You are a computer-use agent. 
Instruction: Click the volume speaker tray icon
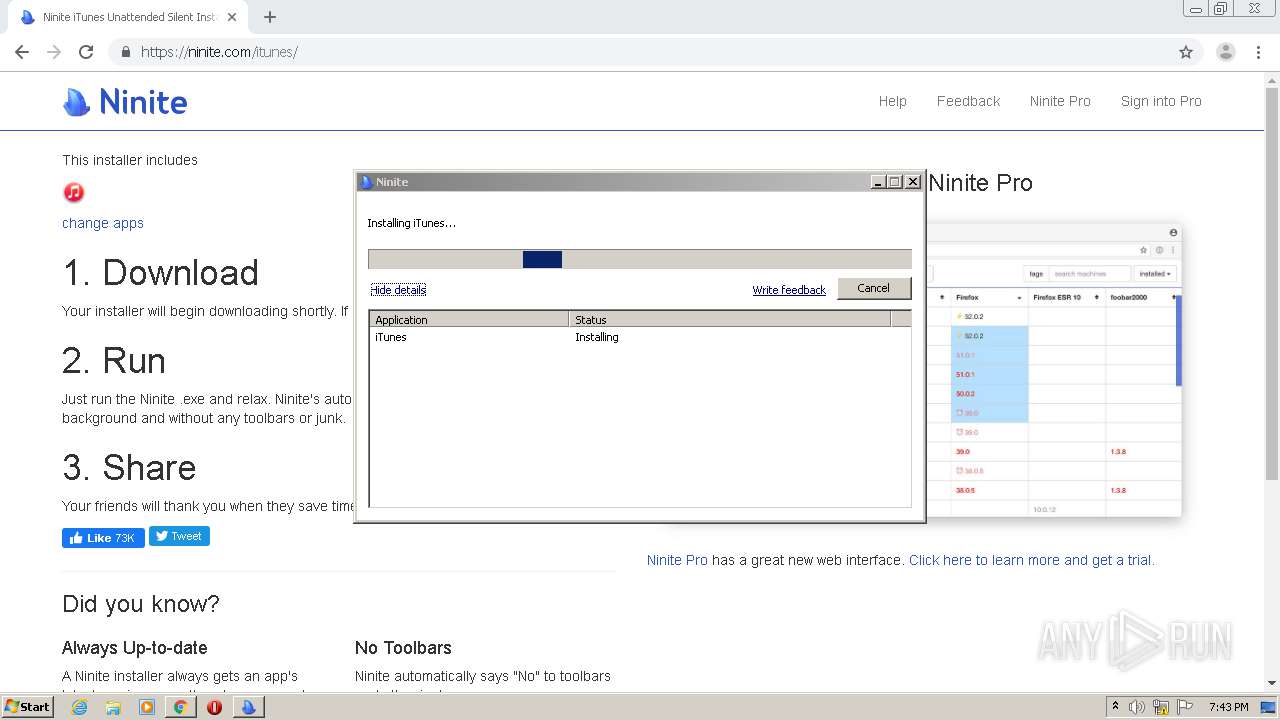click(x=1137, y=707)
